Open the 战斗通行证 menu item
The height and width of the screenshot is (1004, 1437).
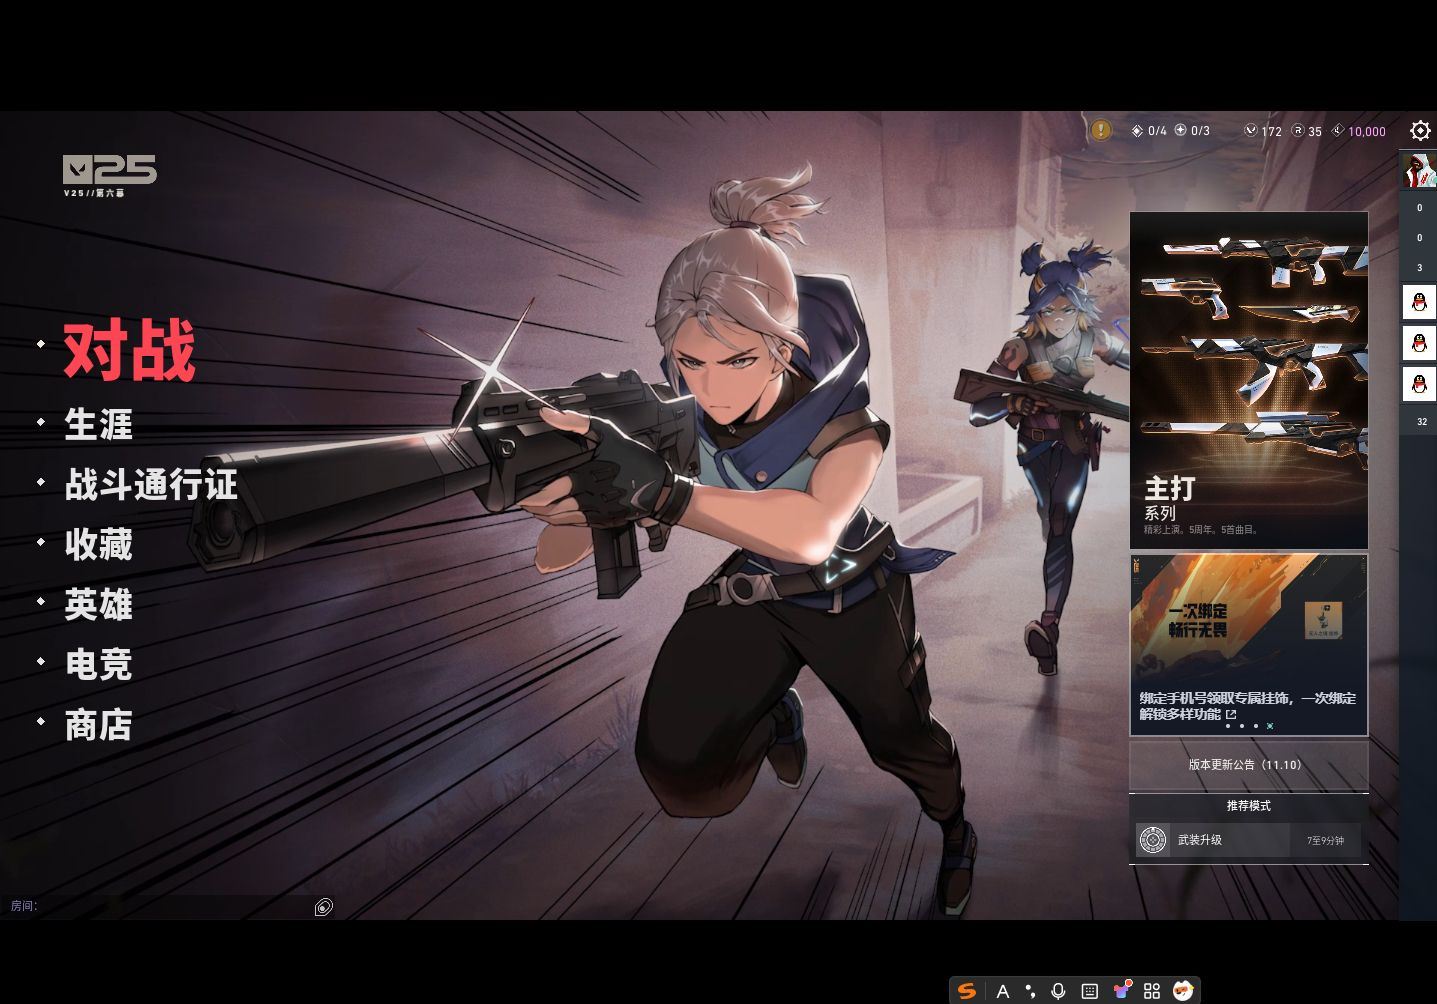pyautogui.click(x=151, y=485)
